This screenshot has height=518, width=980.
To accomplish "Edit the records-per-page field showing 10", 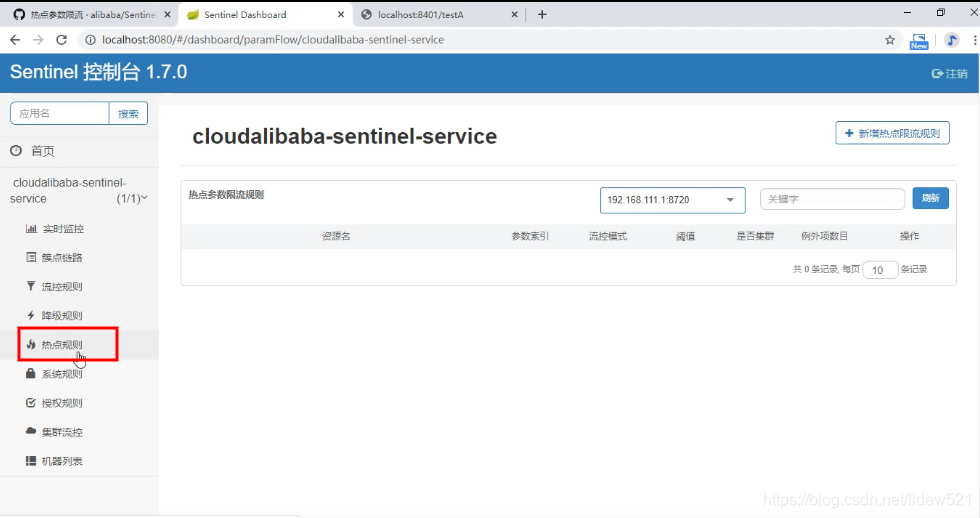I will click(880, 270).
